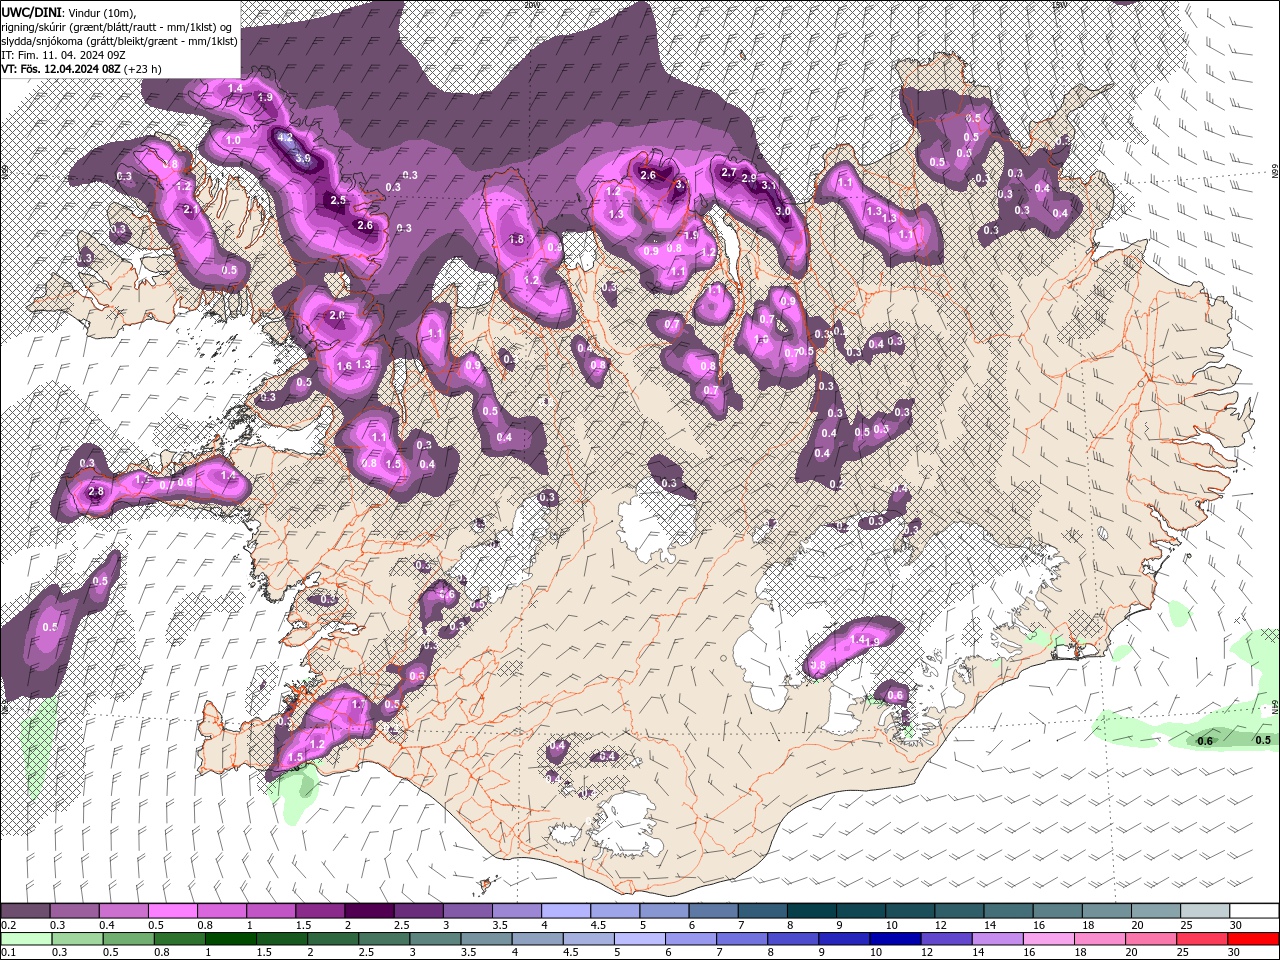The width and height of the screenshot is (1280, 960).
Task: Click the palest green rain swatch labeled 0.1
Action: (x=26, y=939)
